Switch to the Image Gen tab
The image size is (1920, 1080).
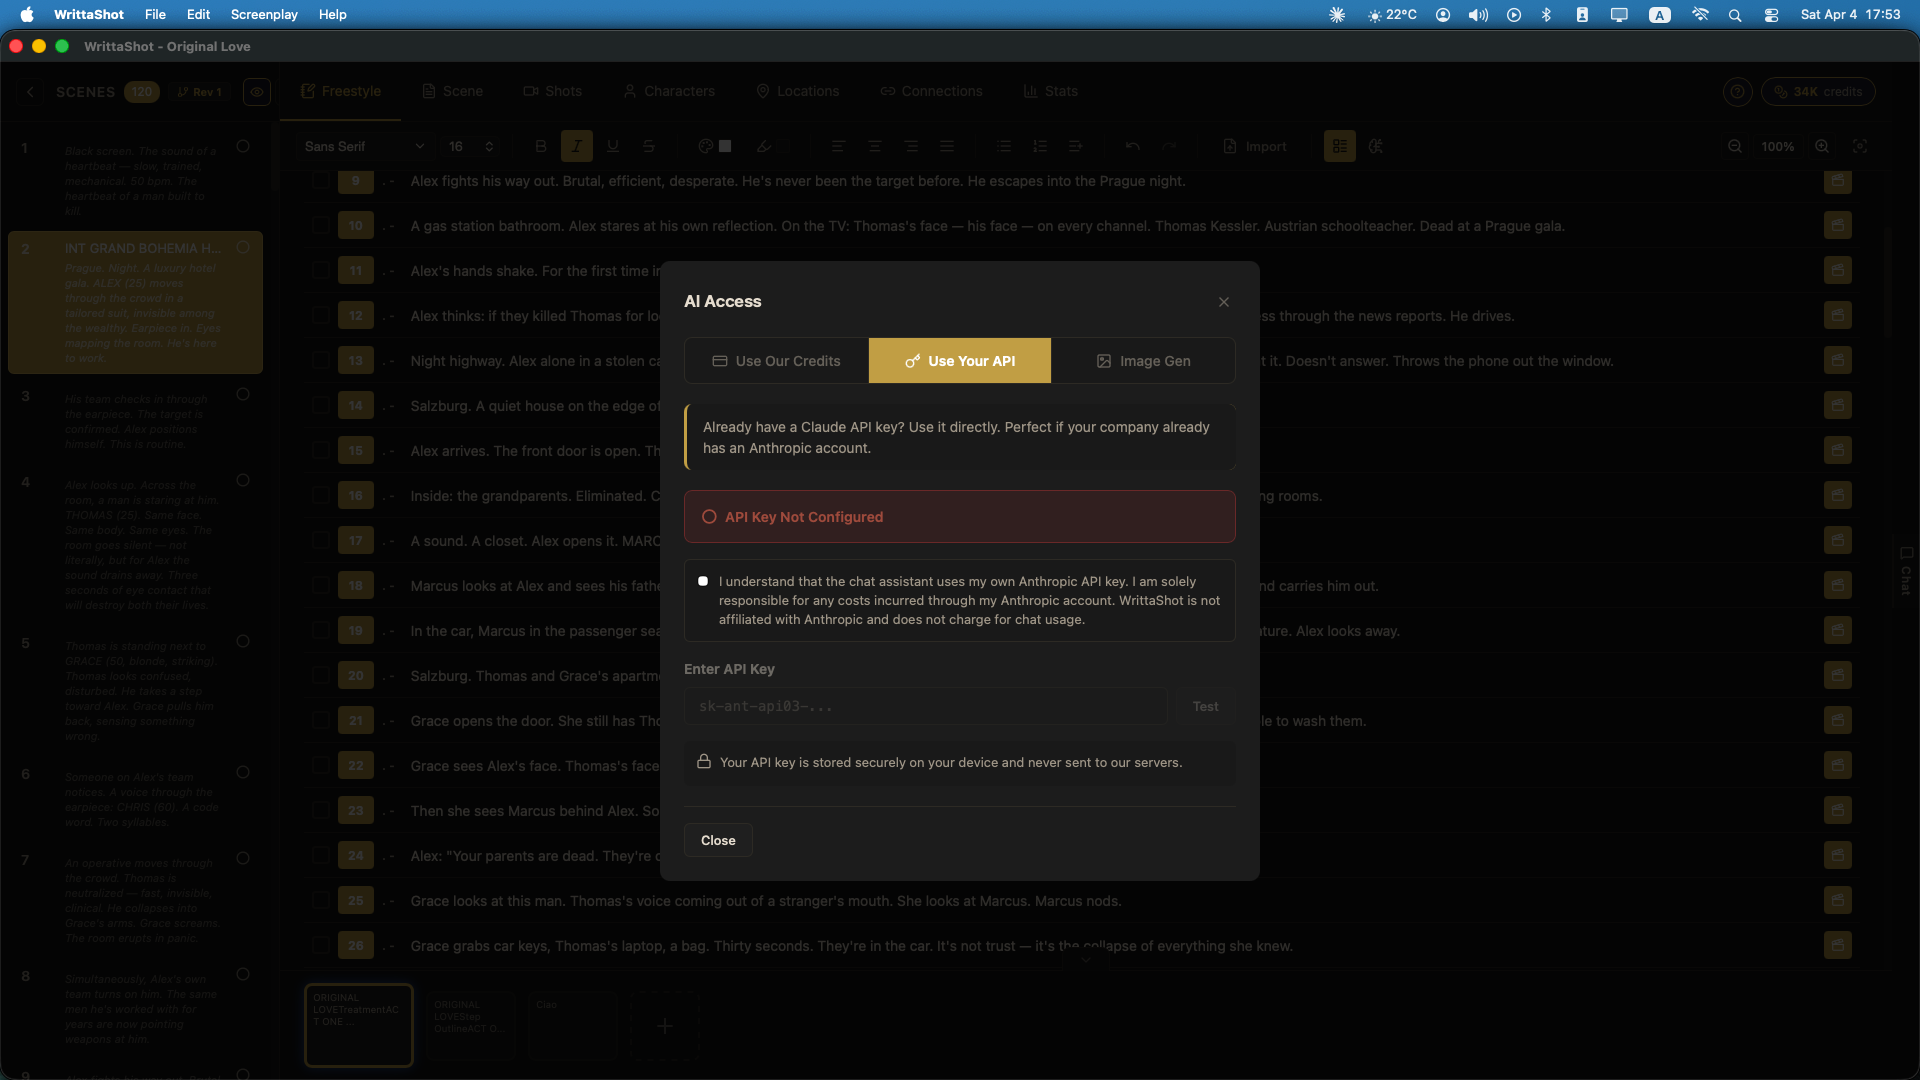(1143, 361)
